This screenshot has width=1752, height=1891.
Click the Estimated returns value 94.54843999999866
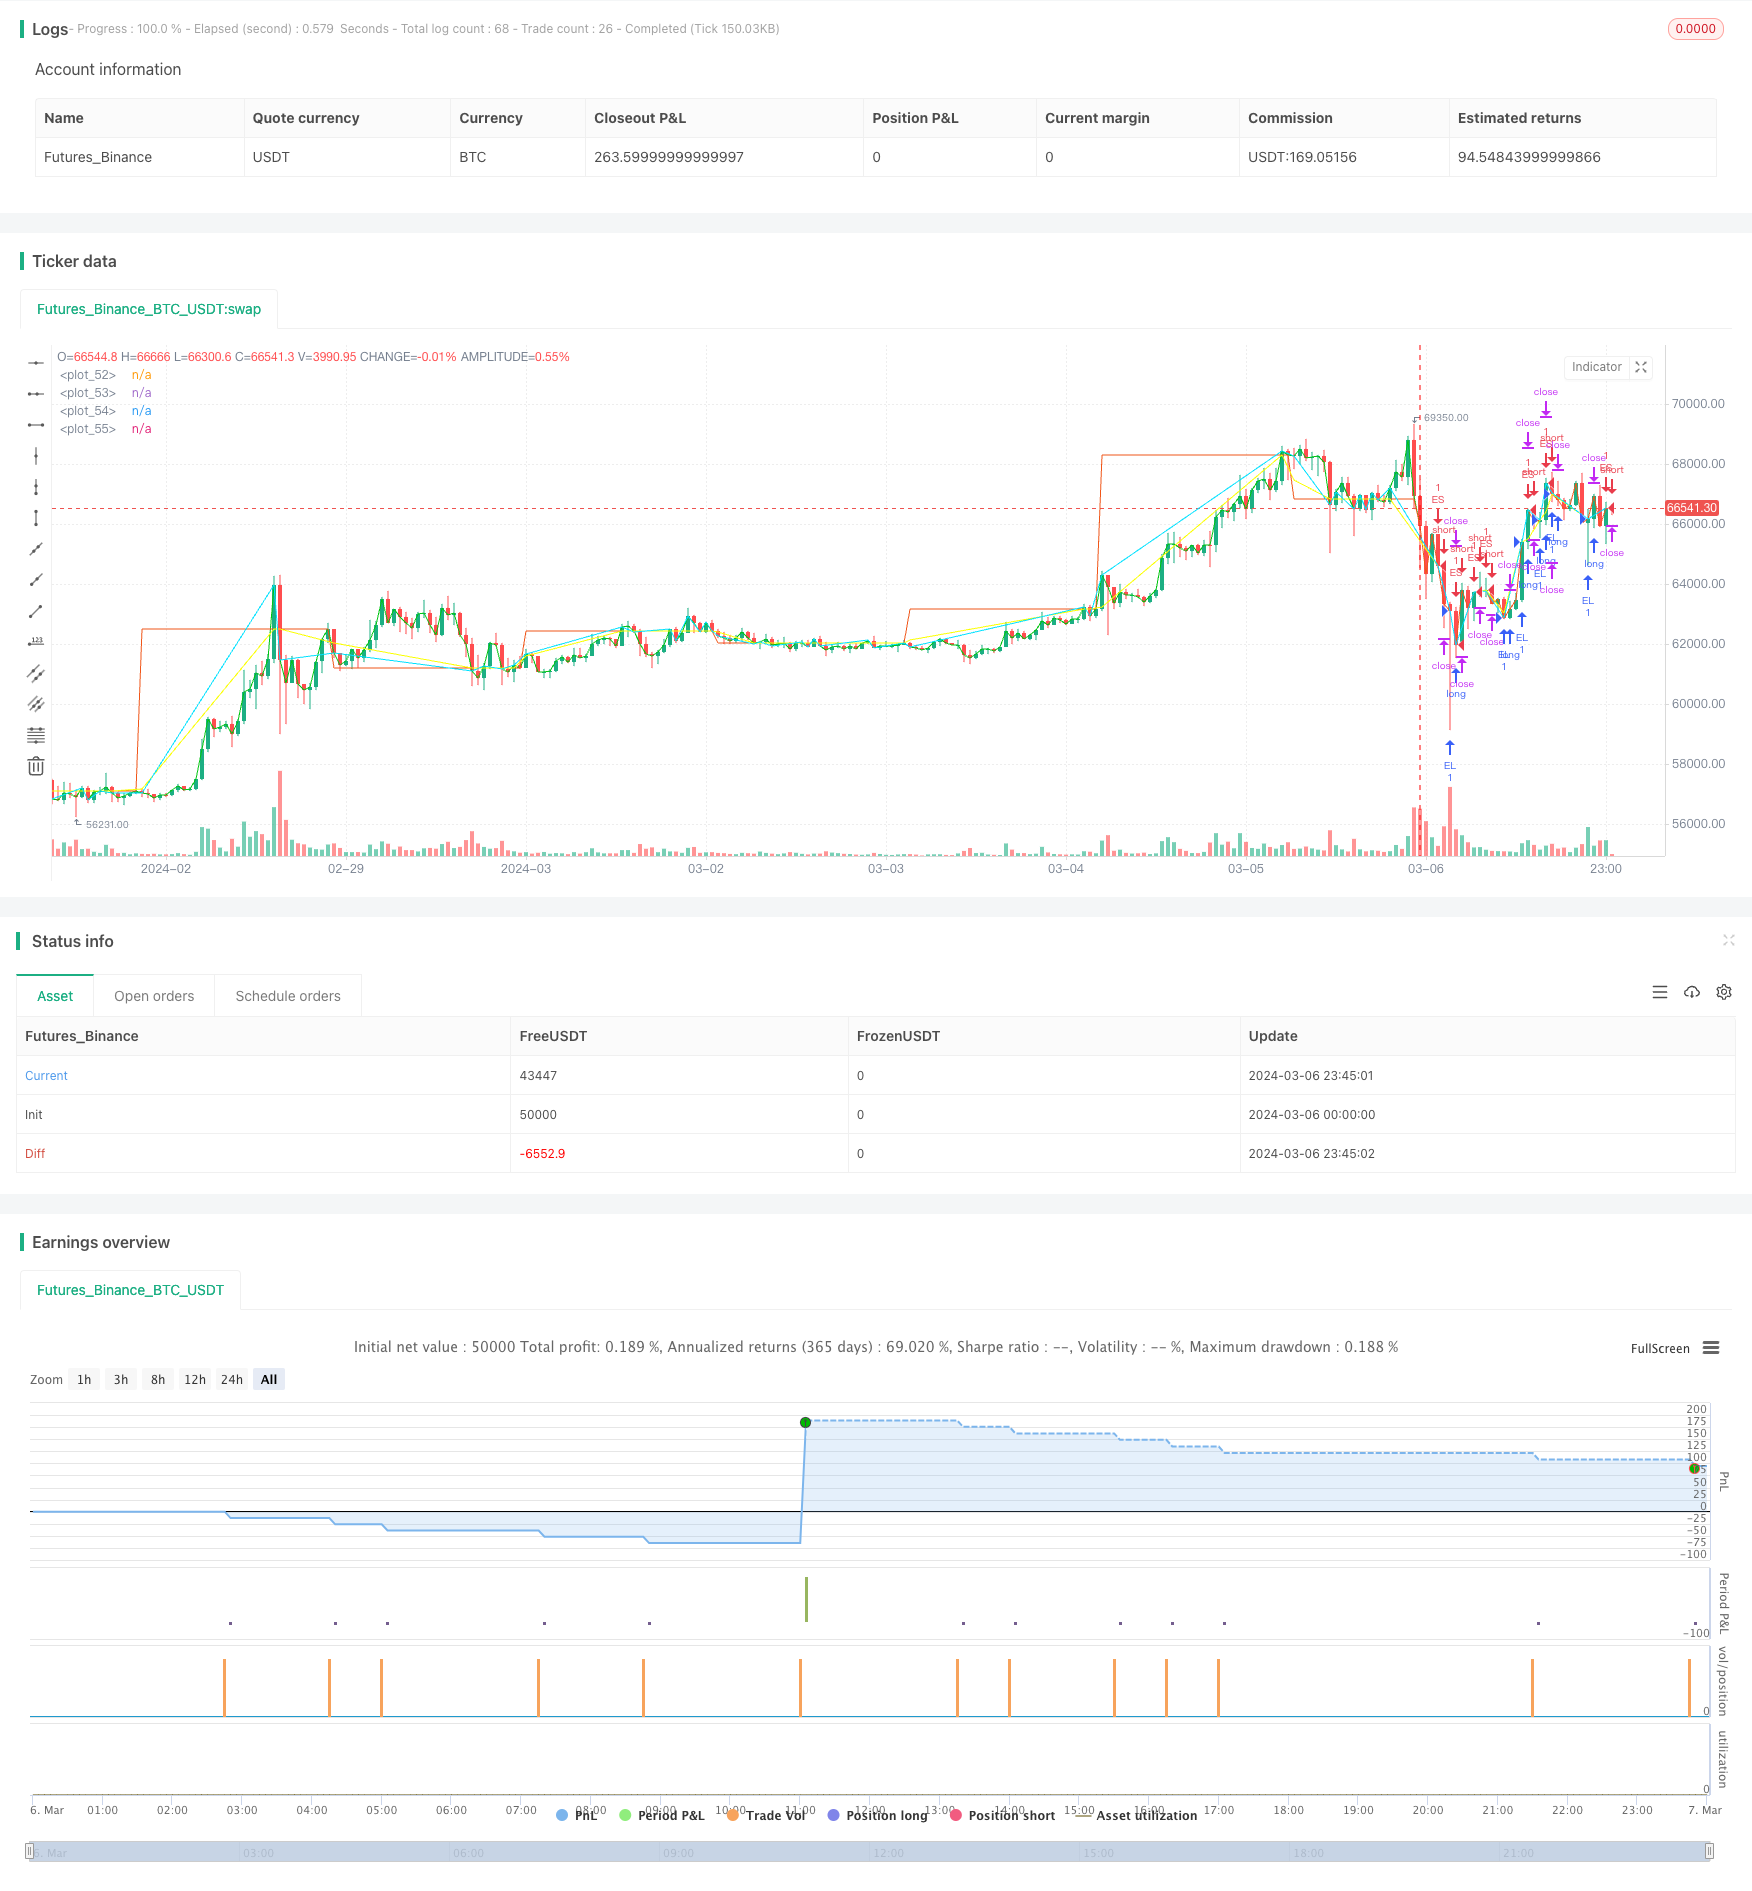[x=1529, y=157]
